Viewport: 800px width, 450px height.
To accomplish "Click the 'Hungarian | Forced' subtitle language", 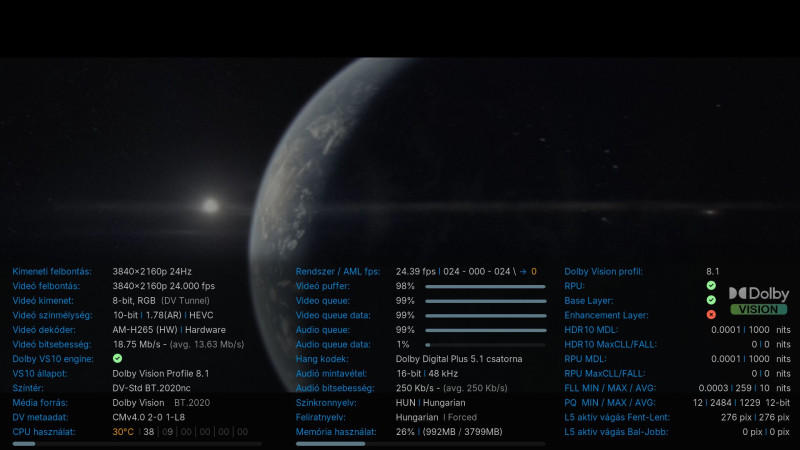I will point(436,417).
